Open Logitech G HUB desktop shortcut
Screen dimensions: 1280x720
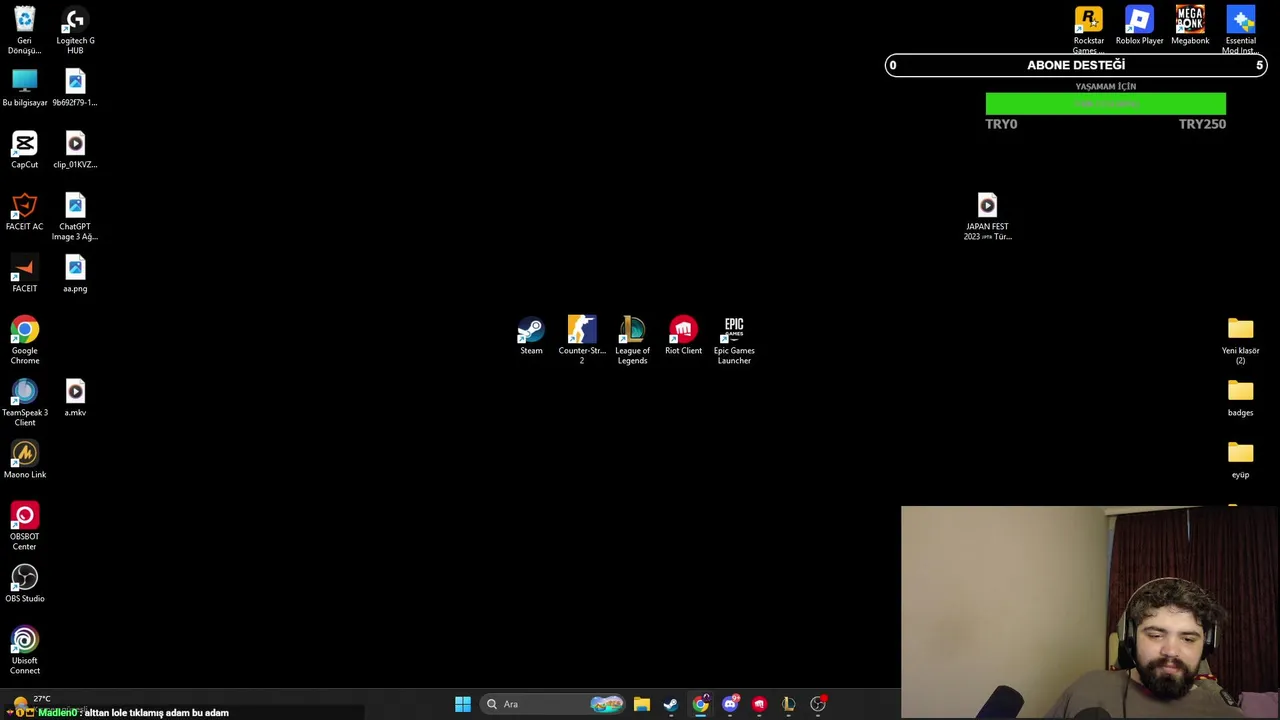(x=75, y=30)
